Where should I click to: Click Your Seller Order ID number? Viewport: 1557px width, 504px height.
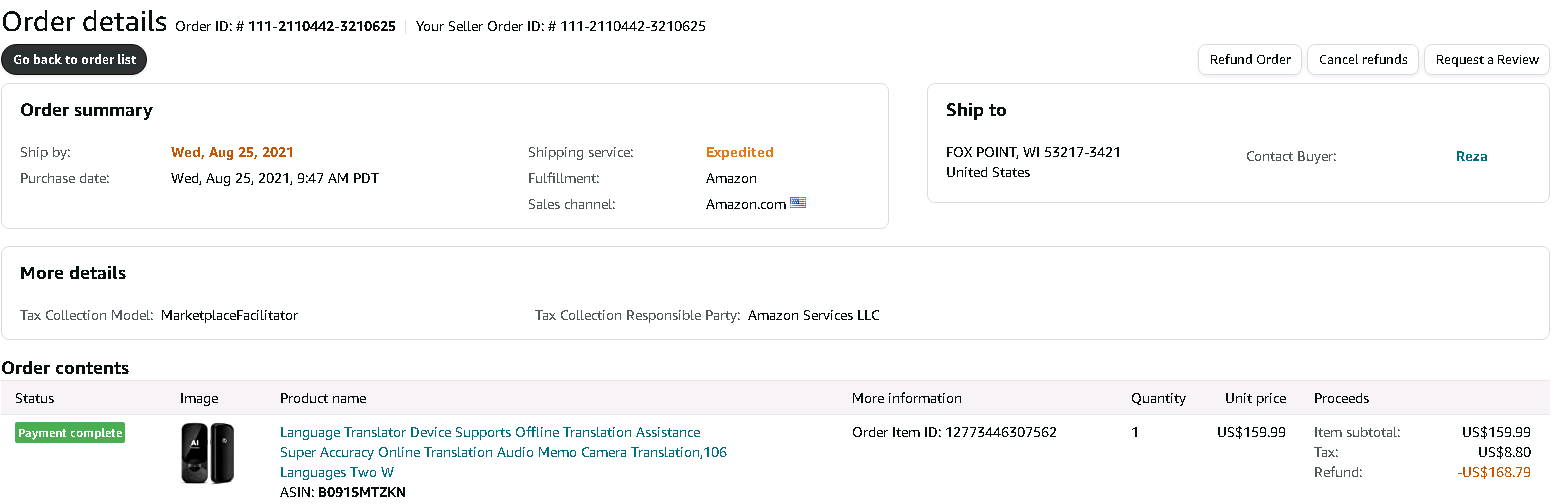[631, 27]
